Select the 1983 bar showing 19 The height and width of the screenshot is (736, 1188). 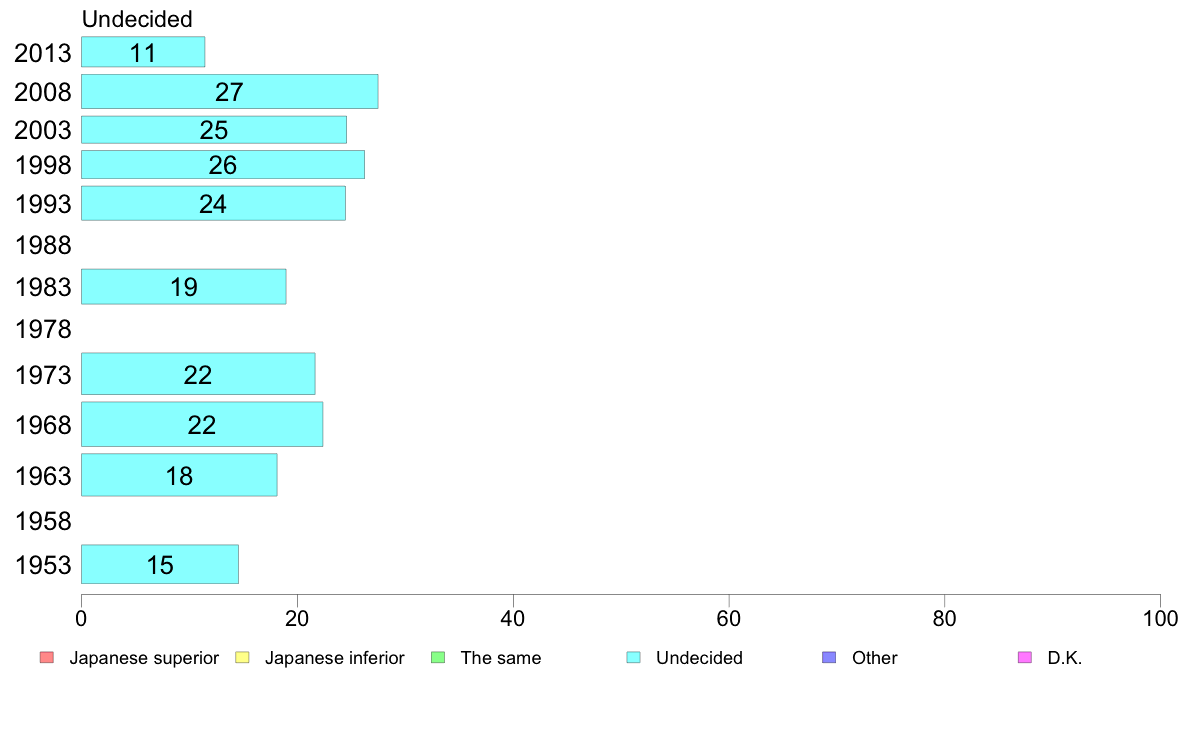coord(183,287)
